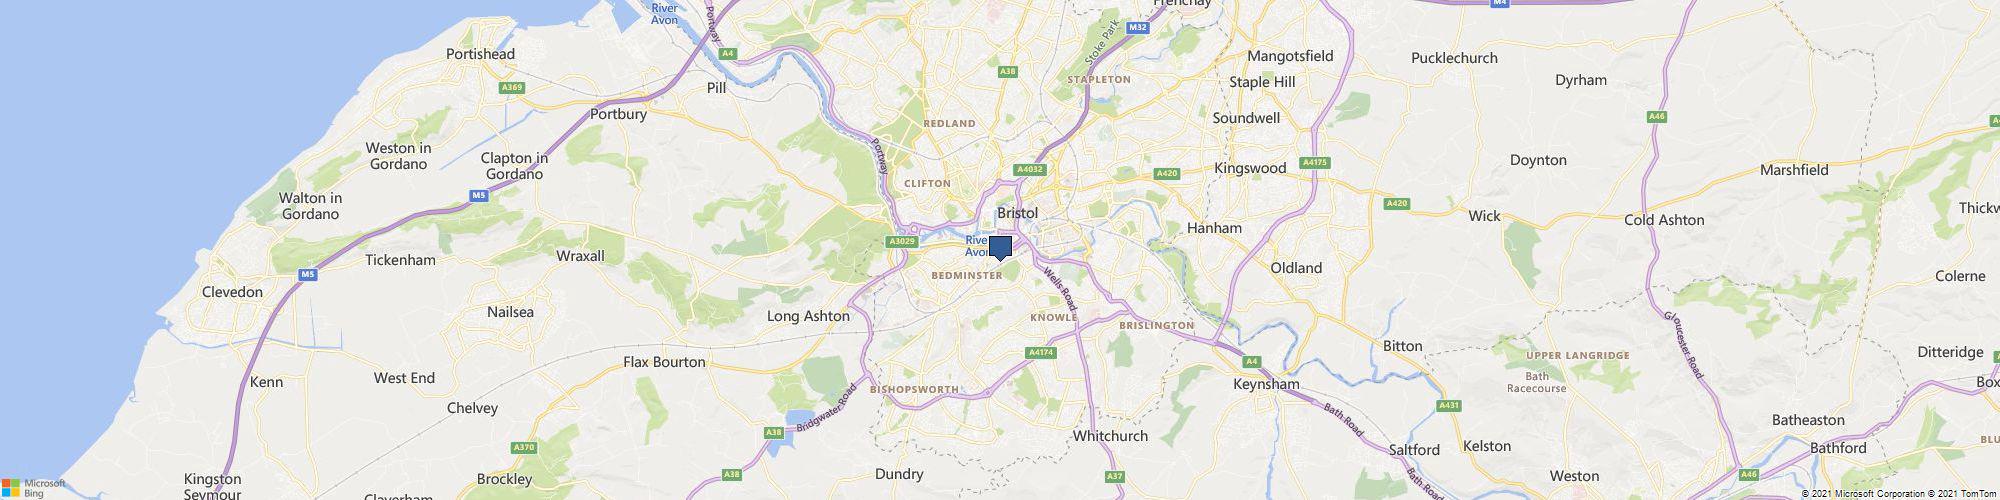Select the Clevedon town label
2000x500 pixels.
232,292
